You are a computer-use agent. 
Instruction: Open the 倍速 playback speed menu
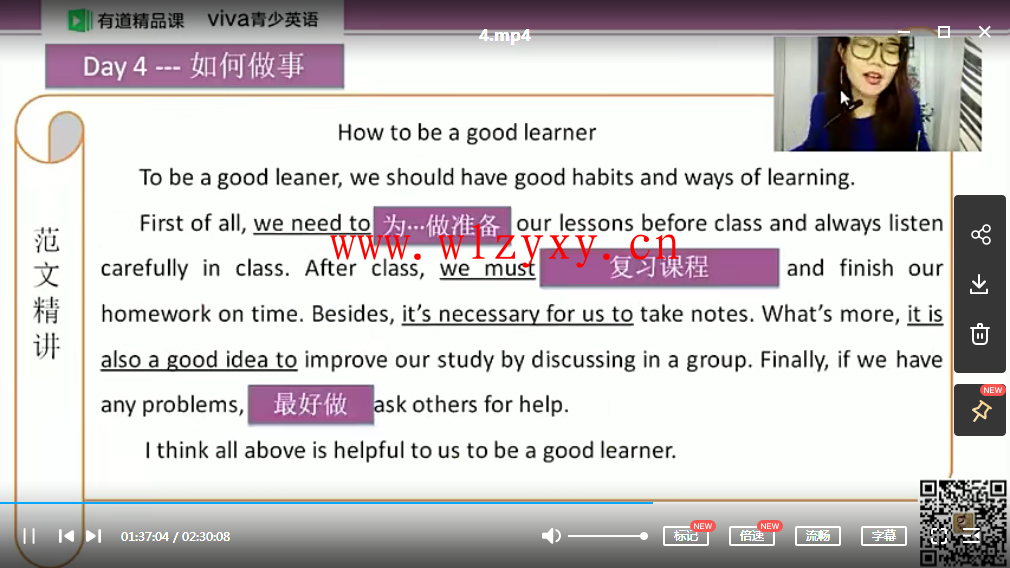[752, 536]
